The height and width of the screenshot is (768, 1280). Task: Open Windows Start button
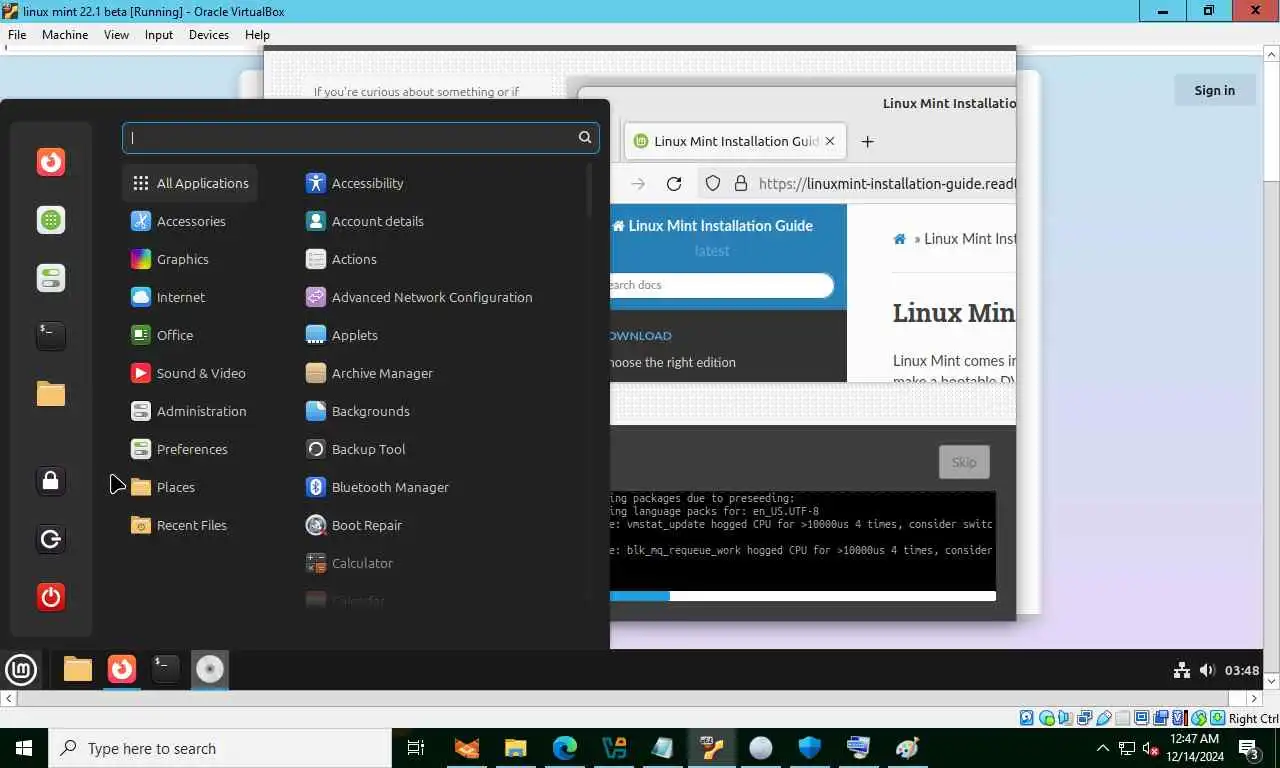click(24, 748)
